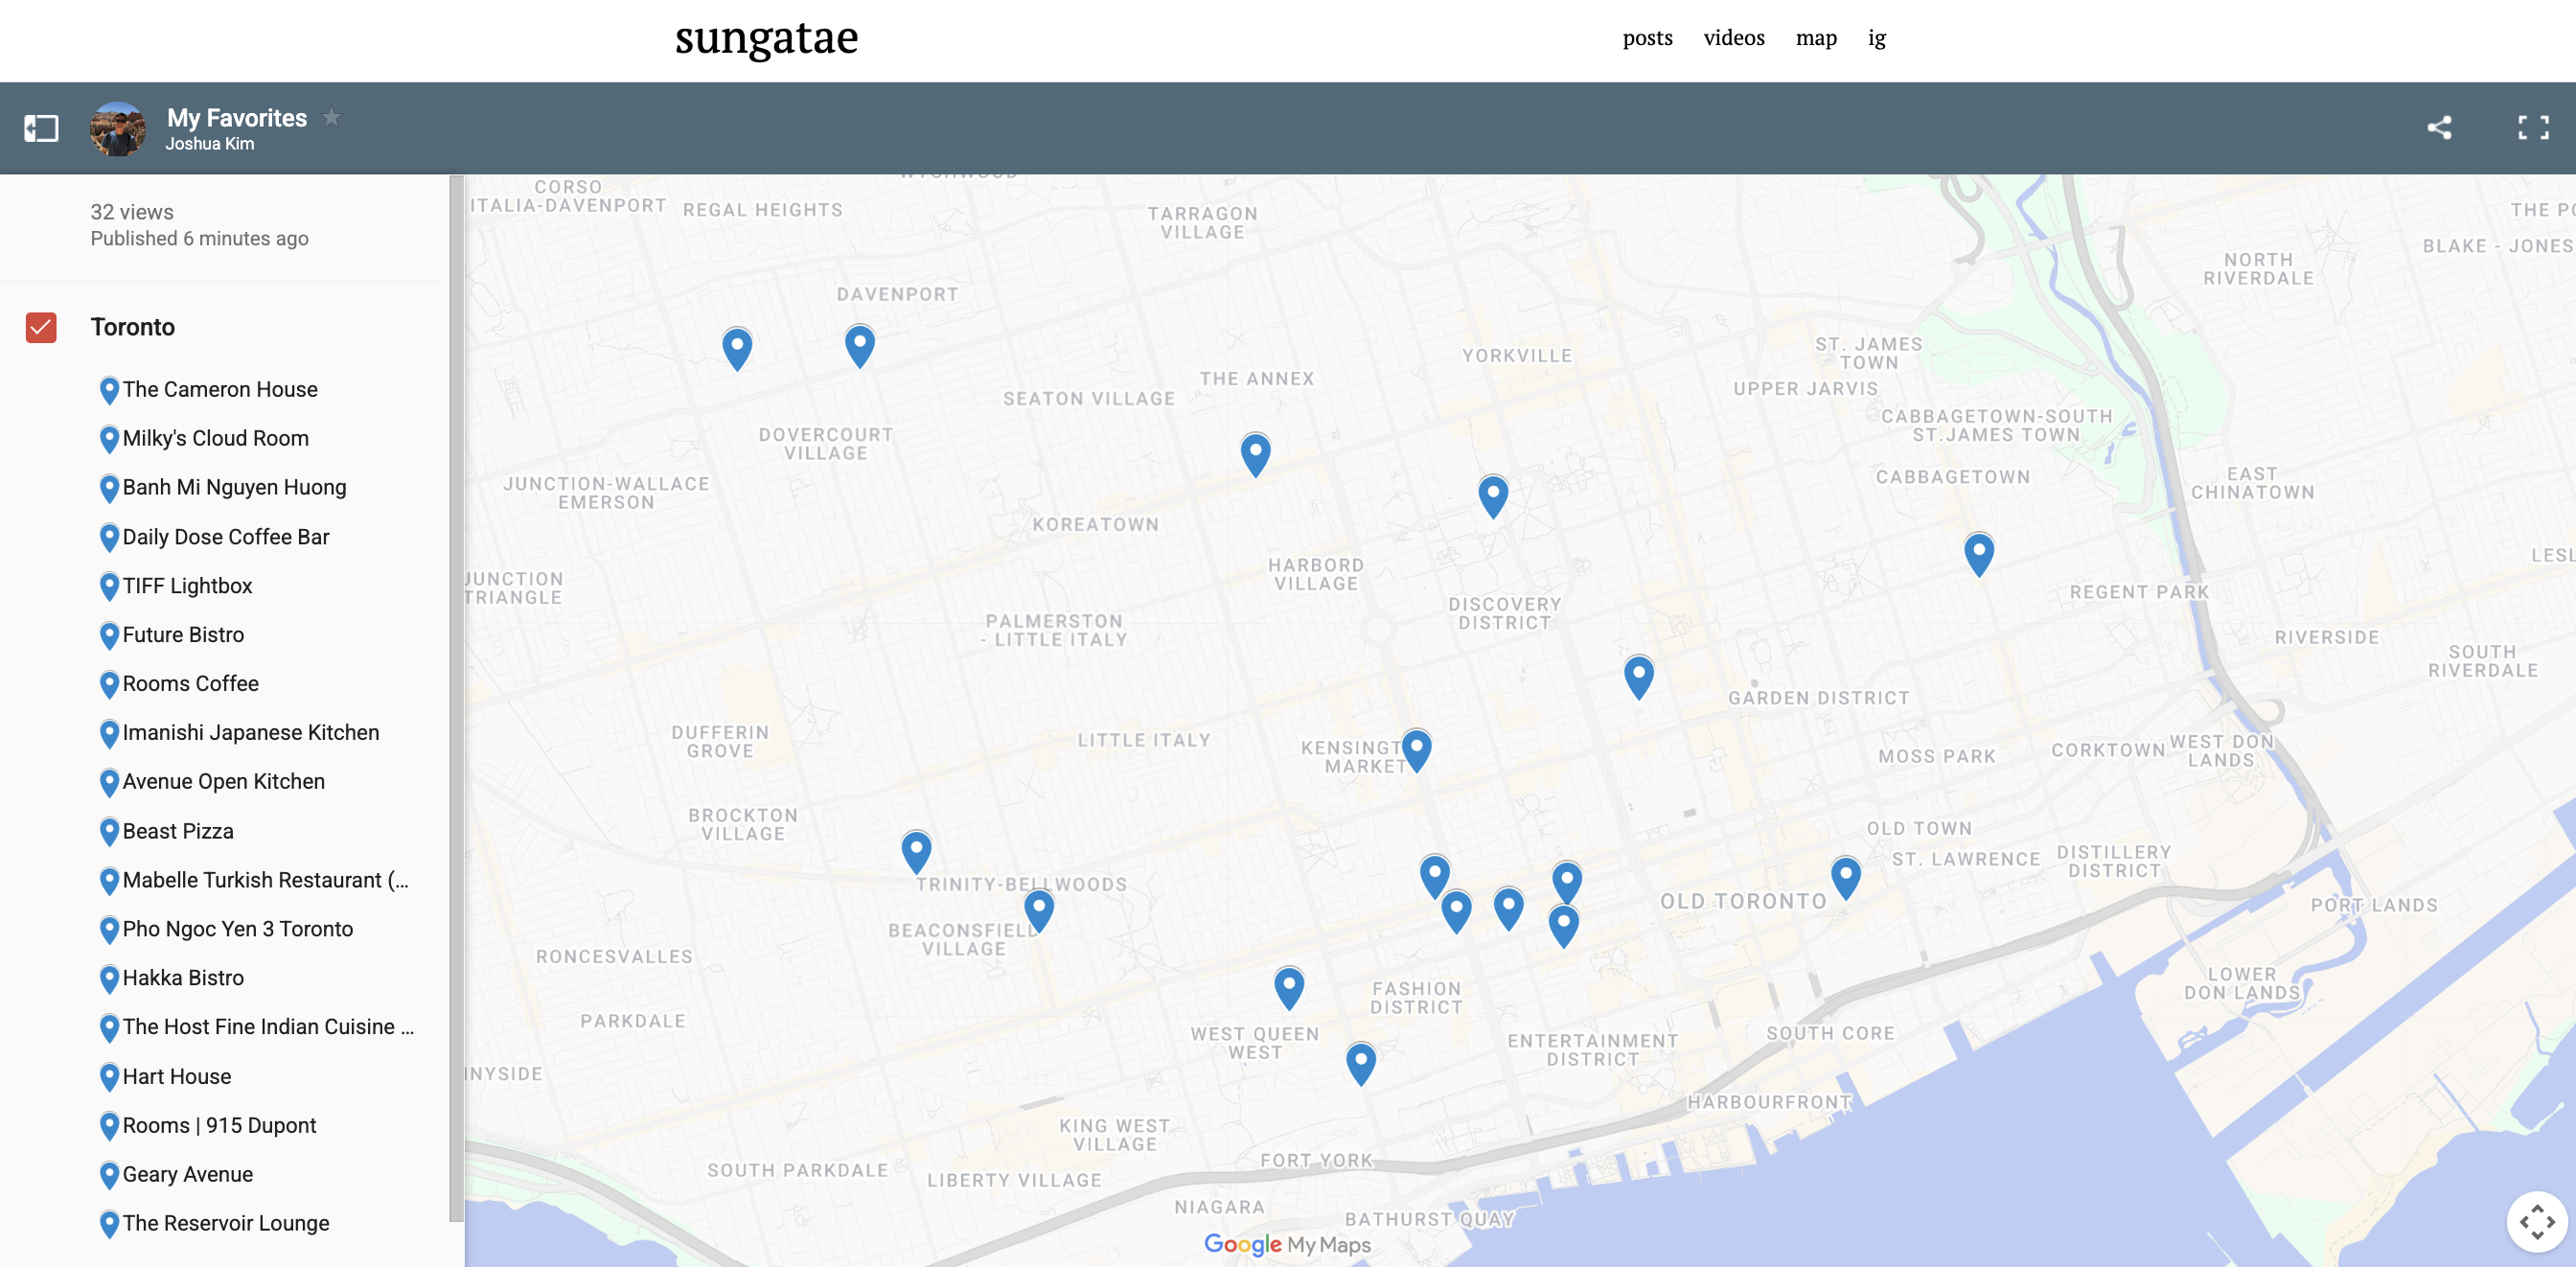The image size is (2576, 1267).
Task: Open the Geary Avenue entry
Action: tap(188, 1175)
